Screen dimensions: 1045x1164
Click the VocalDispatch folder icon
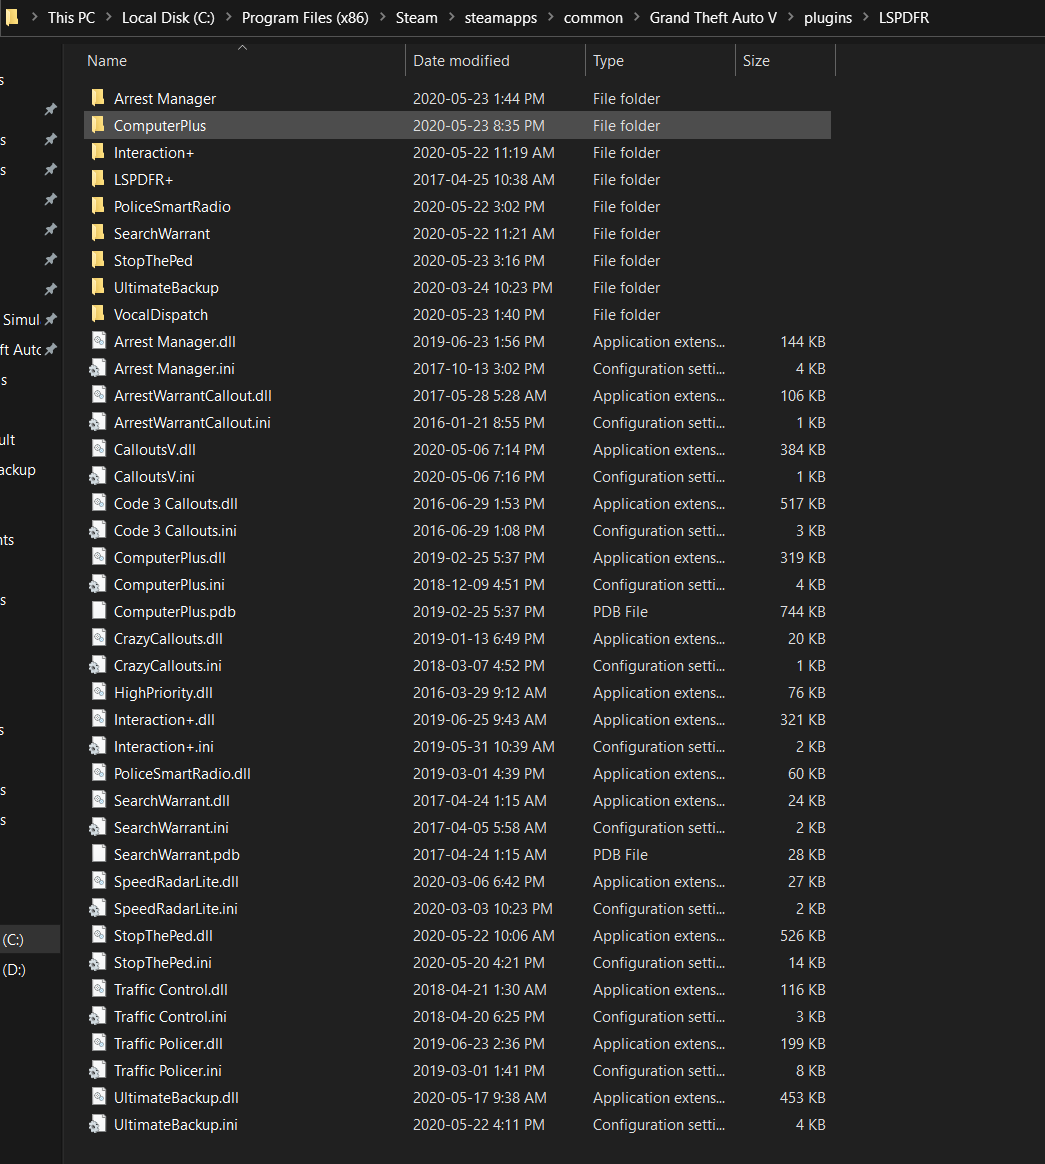pyautogui.click(x=98, y=314)
